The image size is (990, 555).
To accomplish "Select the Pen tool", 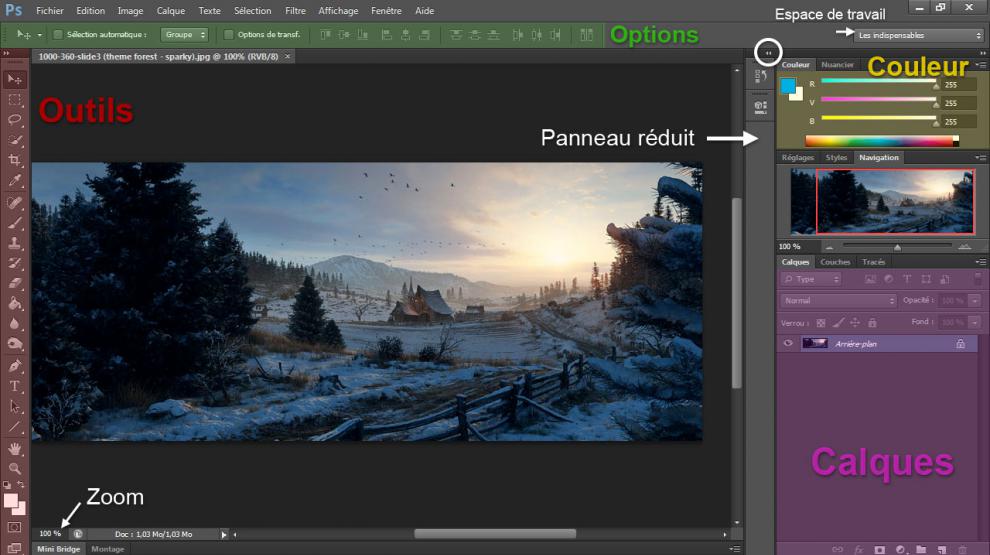I will (x=15, y=366).
